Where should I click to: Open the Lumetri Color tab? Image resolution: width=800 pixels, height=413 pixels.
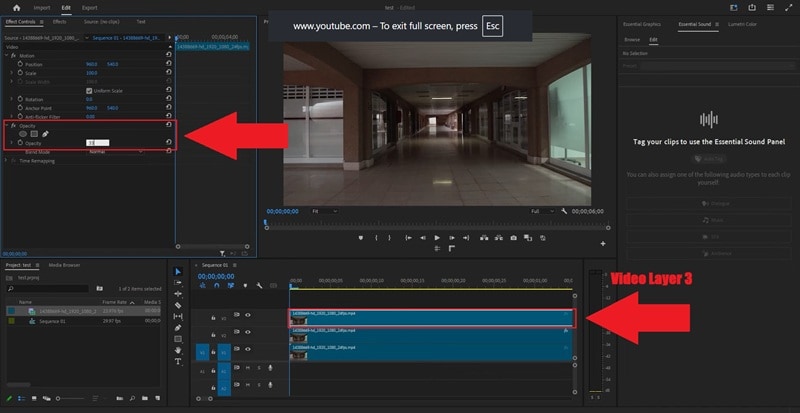742,24
